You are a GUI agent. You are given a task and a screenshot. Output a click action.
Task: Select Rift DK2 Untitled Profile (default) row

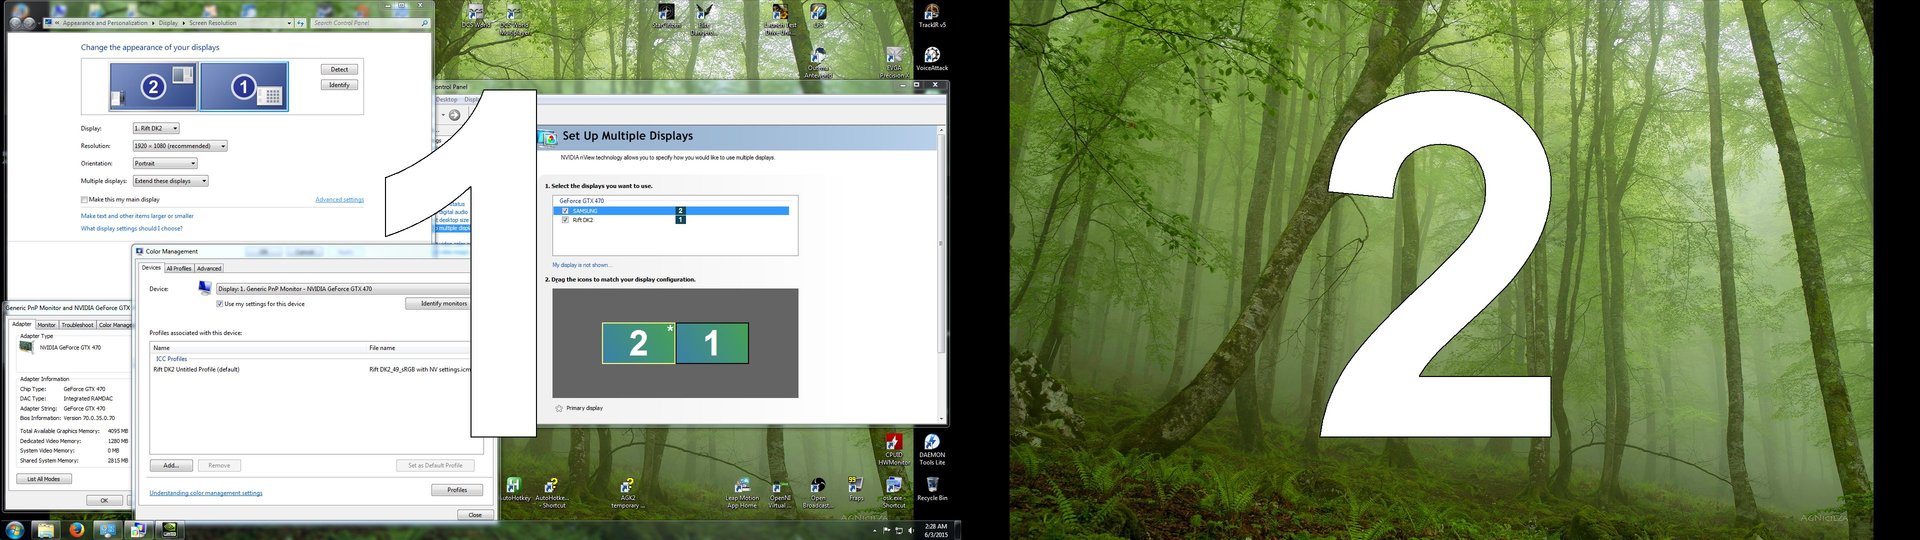(310, 369)
